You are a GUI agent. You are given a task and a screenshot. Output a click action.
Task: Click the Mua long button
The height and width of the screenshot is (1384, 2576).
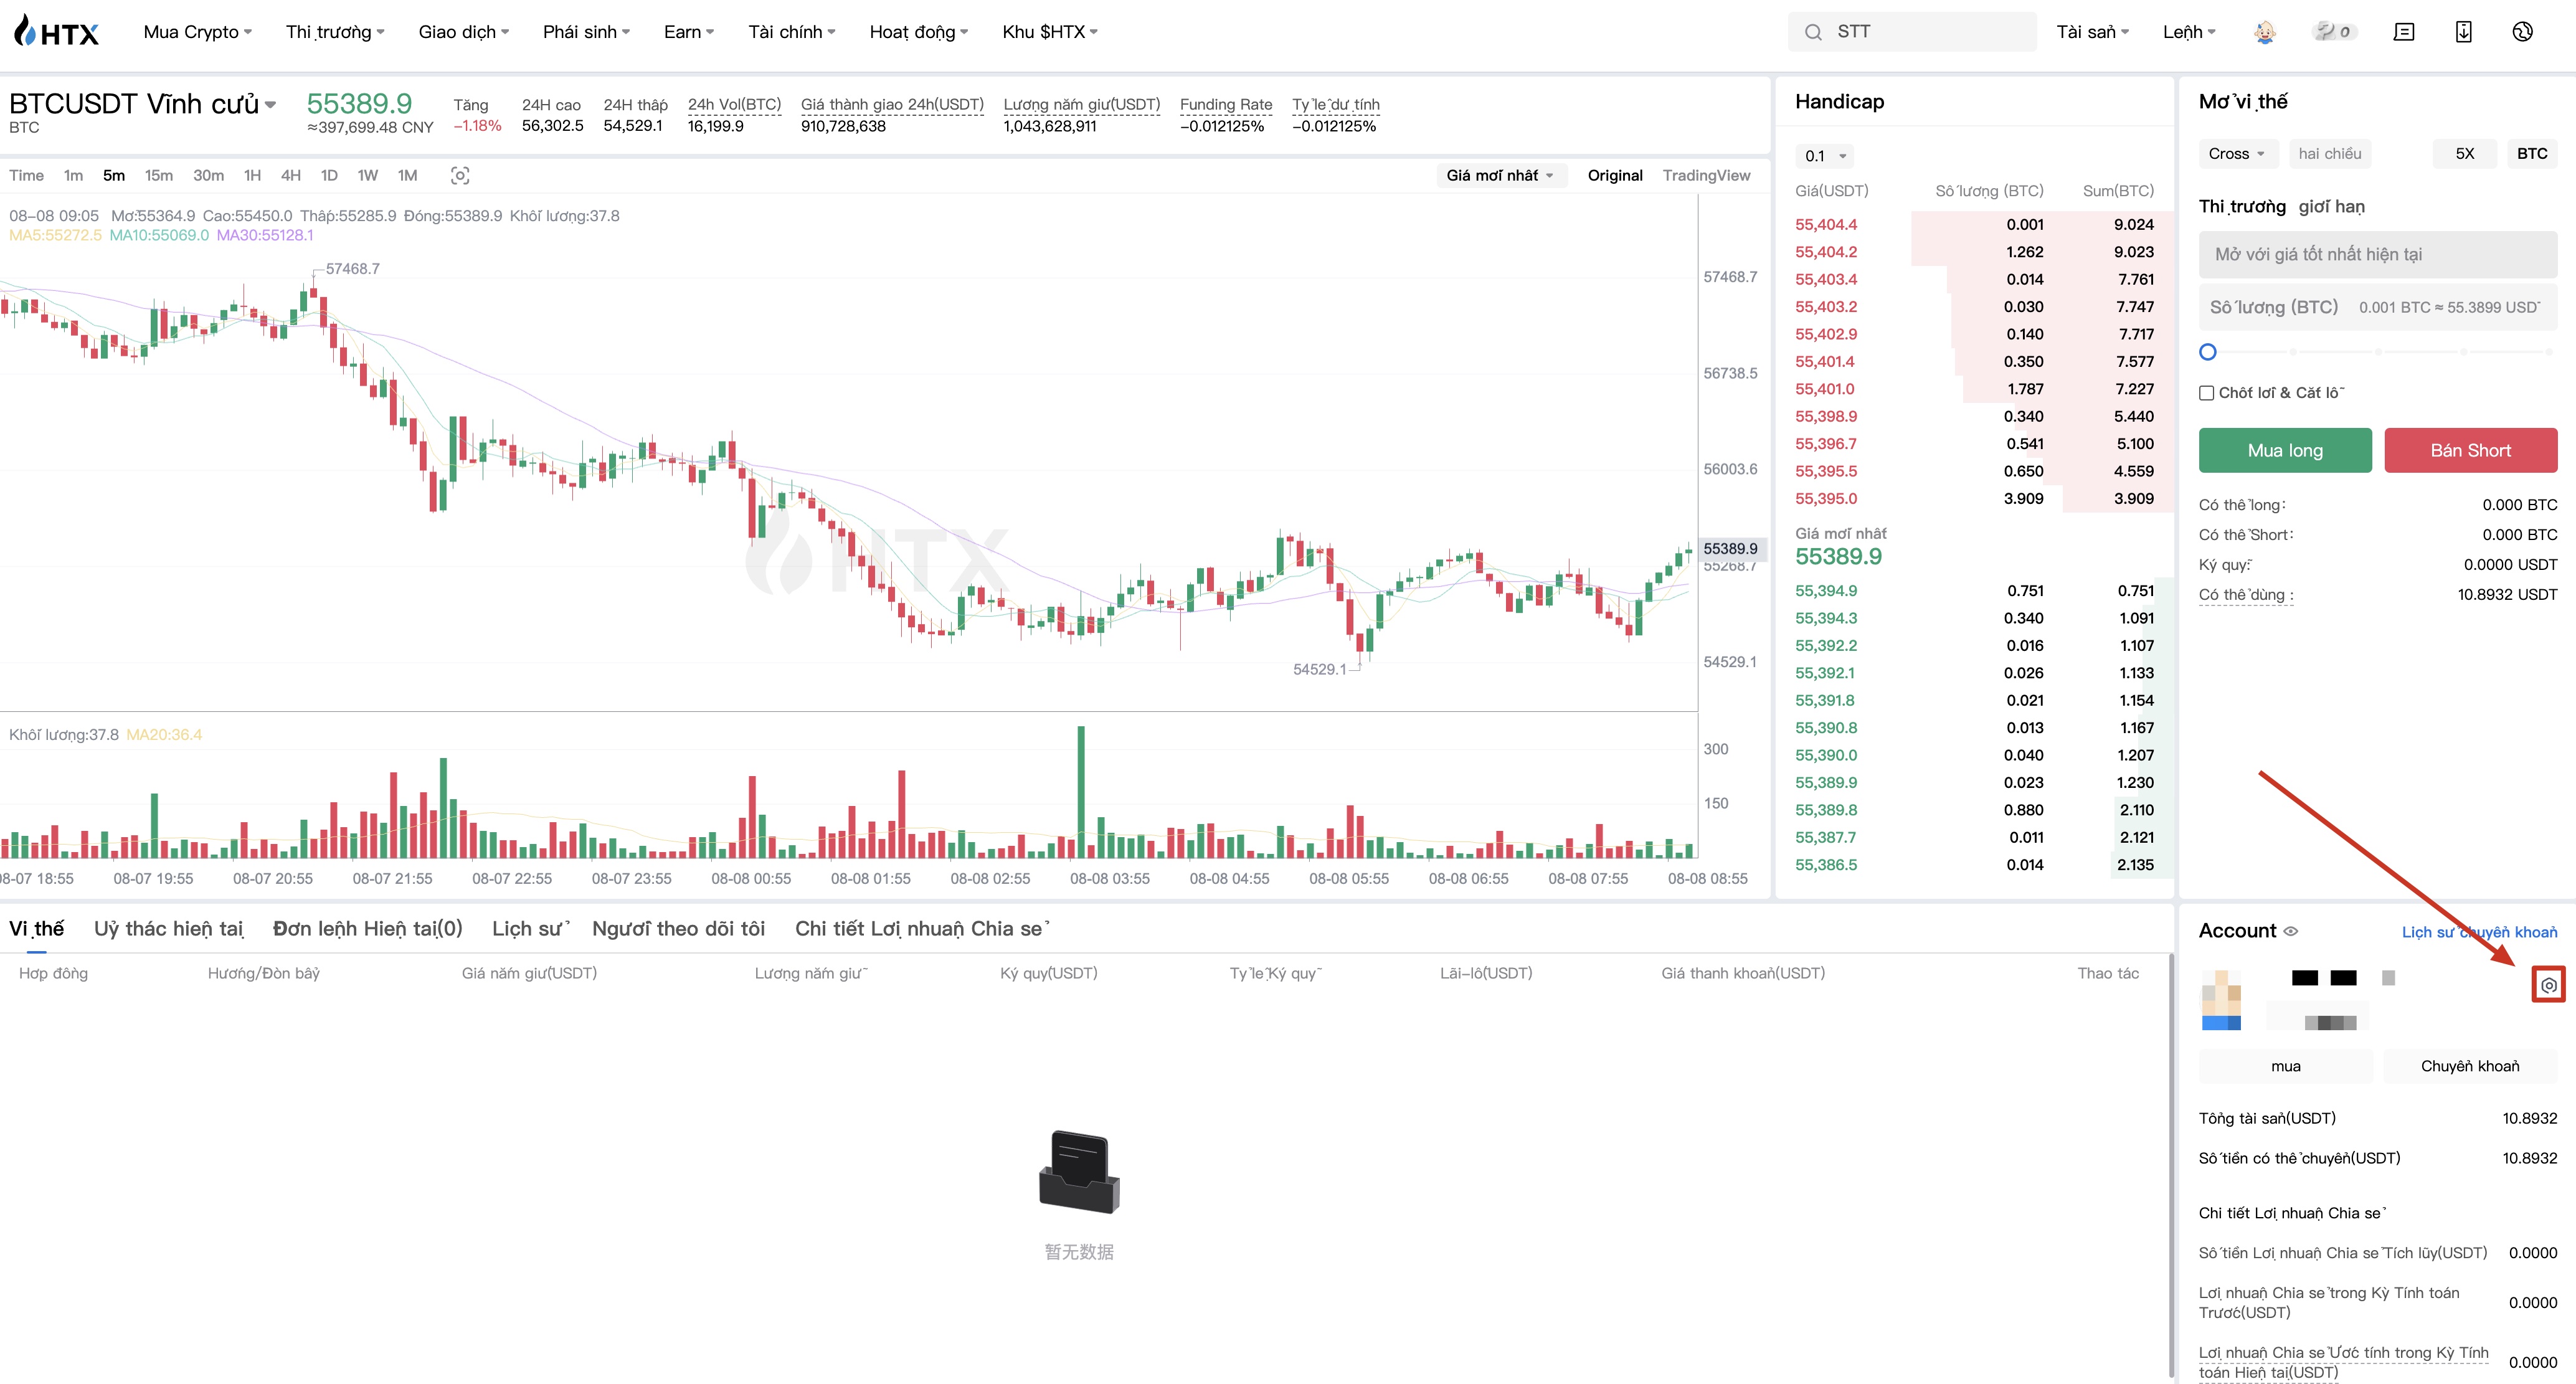[2285, 451]
